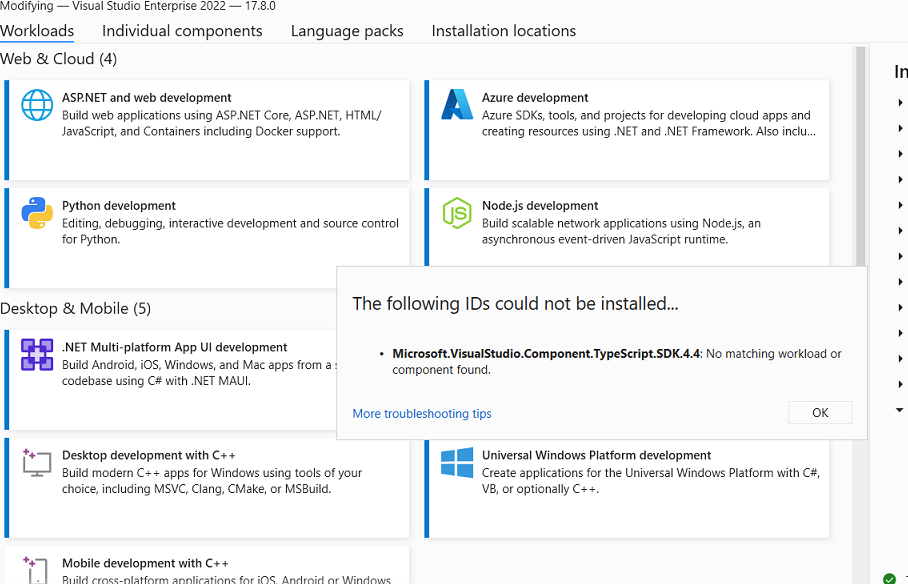The height and width of the screenshot is (584, 908).
Task: Open the Individual components tab
Action: [x=182, y=31]
